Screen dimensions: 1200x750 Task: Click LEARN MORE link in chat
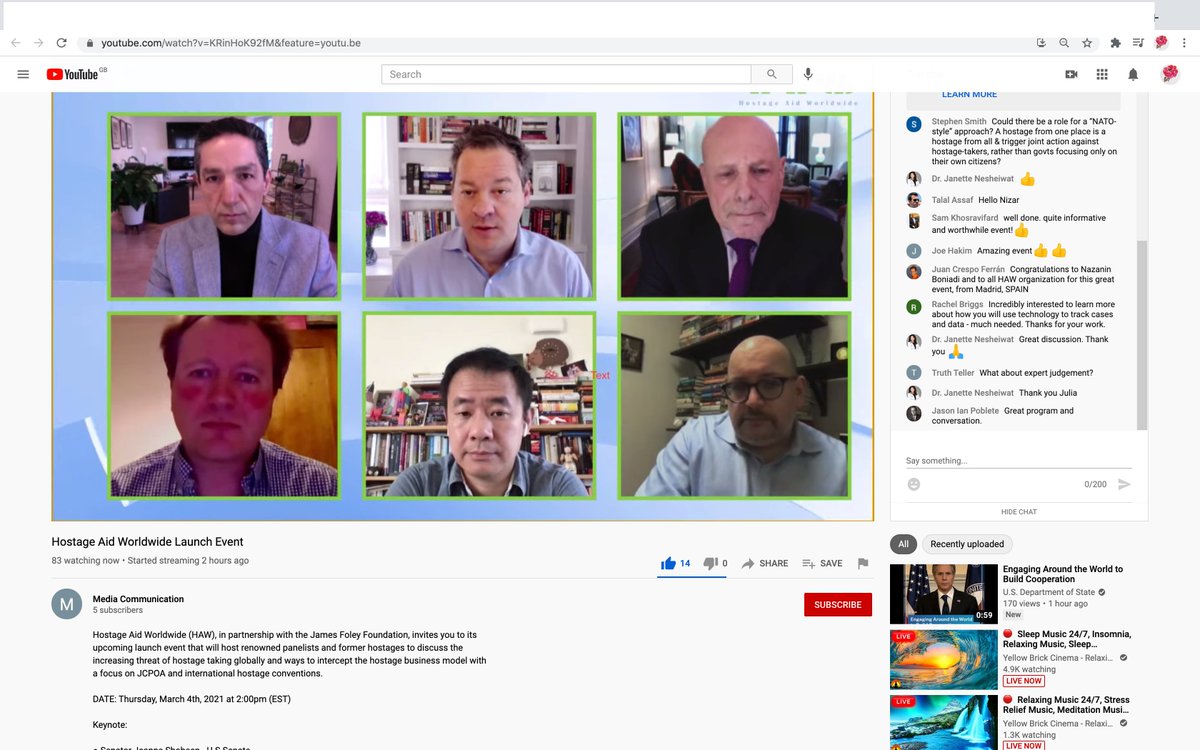[969, 94]
